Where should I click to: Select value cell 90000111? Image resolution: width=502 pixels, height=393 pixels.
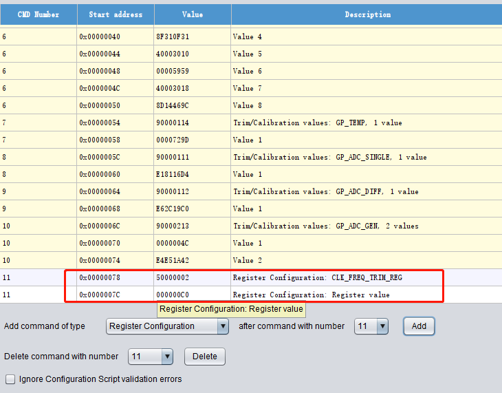pyautogui.click(x=192, y=157)
